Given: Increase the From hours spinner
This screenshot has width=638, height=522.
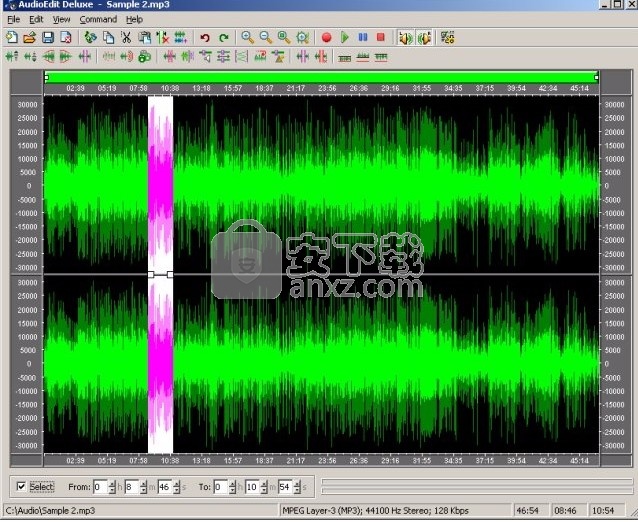Looking at the screenshot, I should pos(112,483).
